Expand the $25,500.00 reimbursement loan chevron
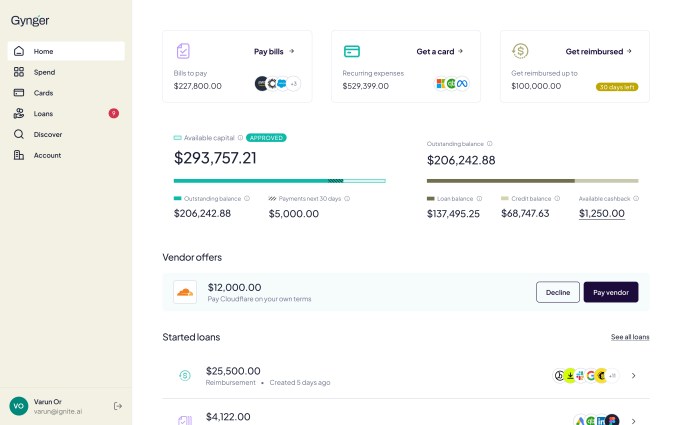The height and width of the screenshot is (425, 680). point(633,376)
